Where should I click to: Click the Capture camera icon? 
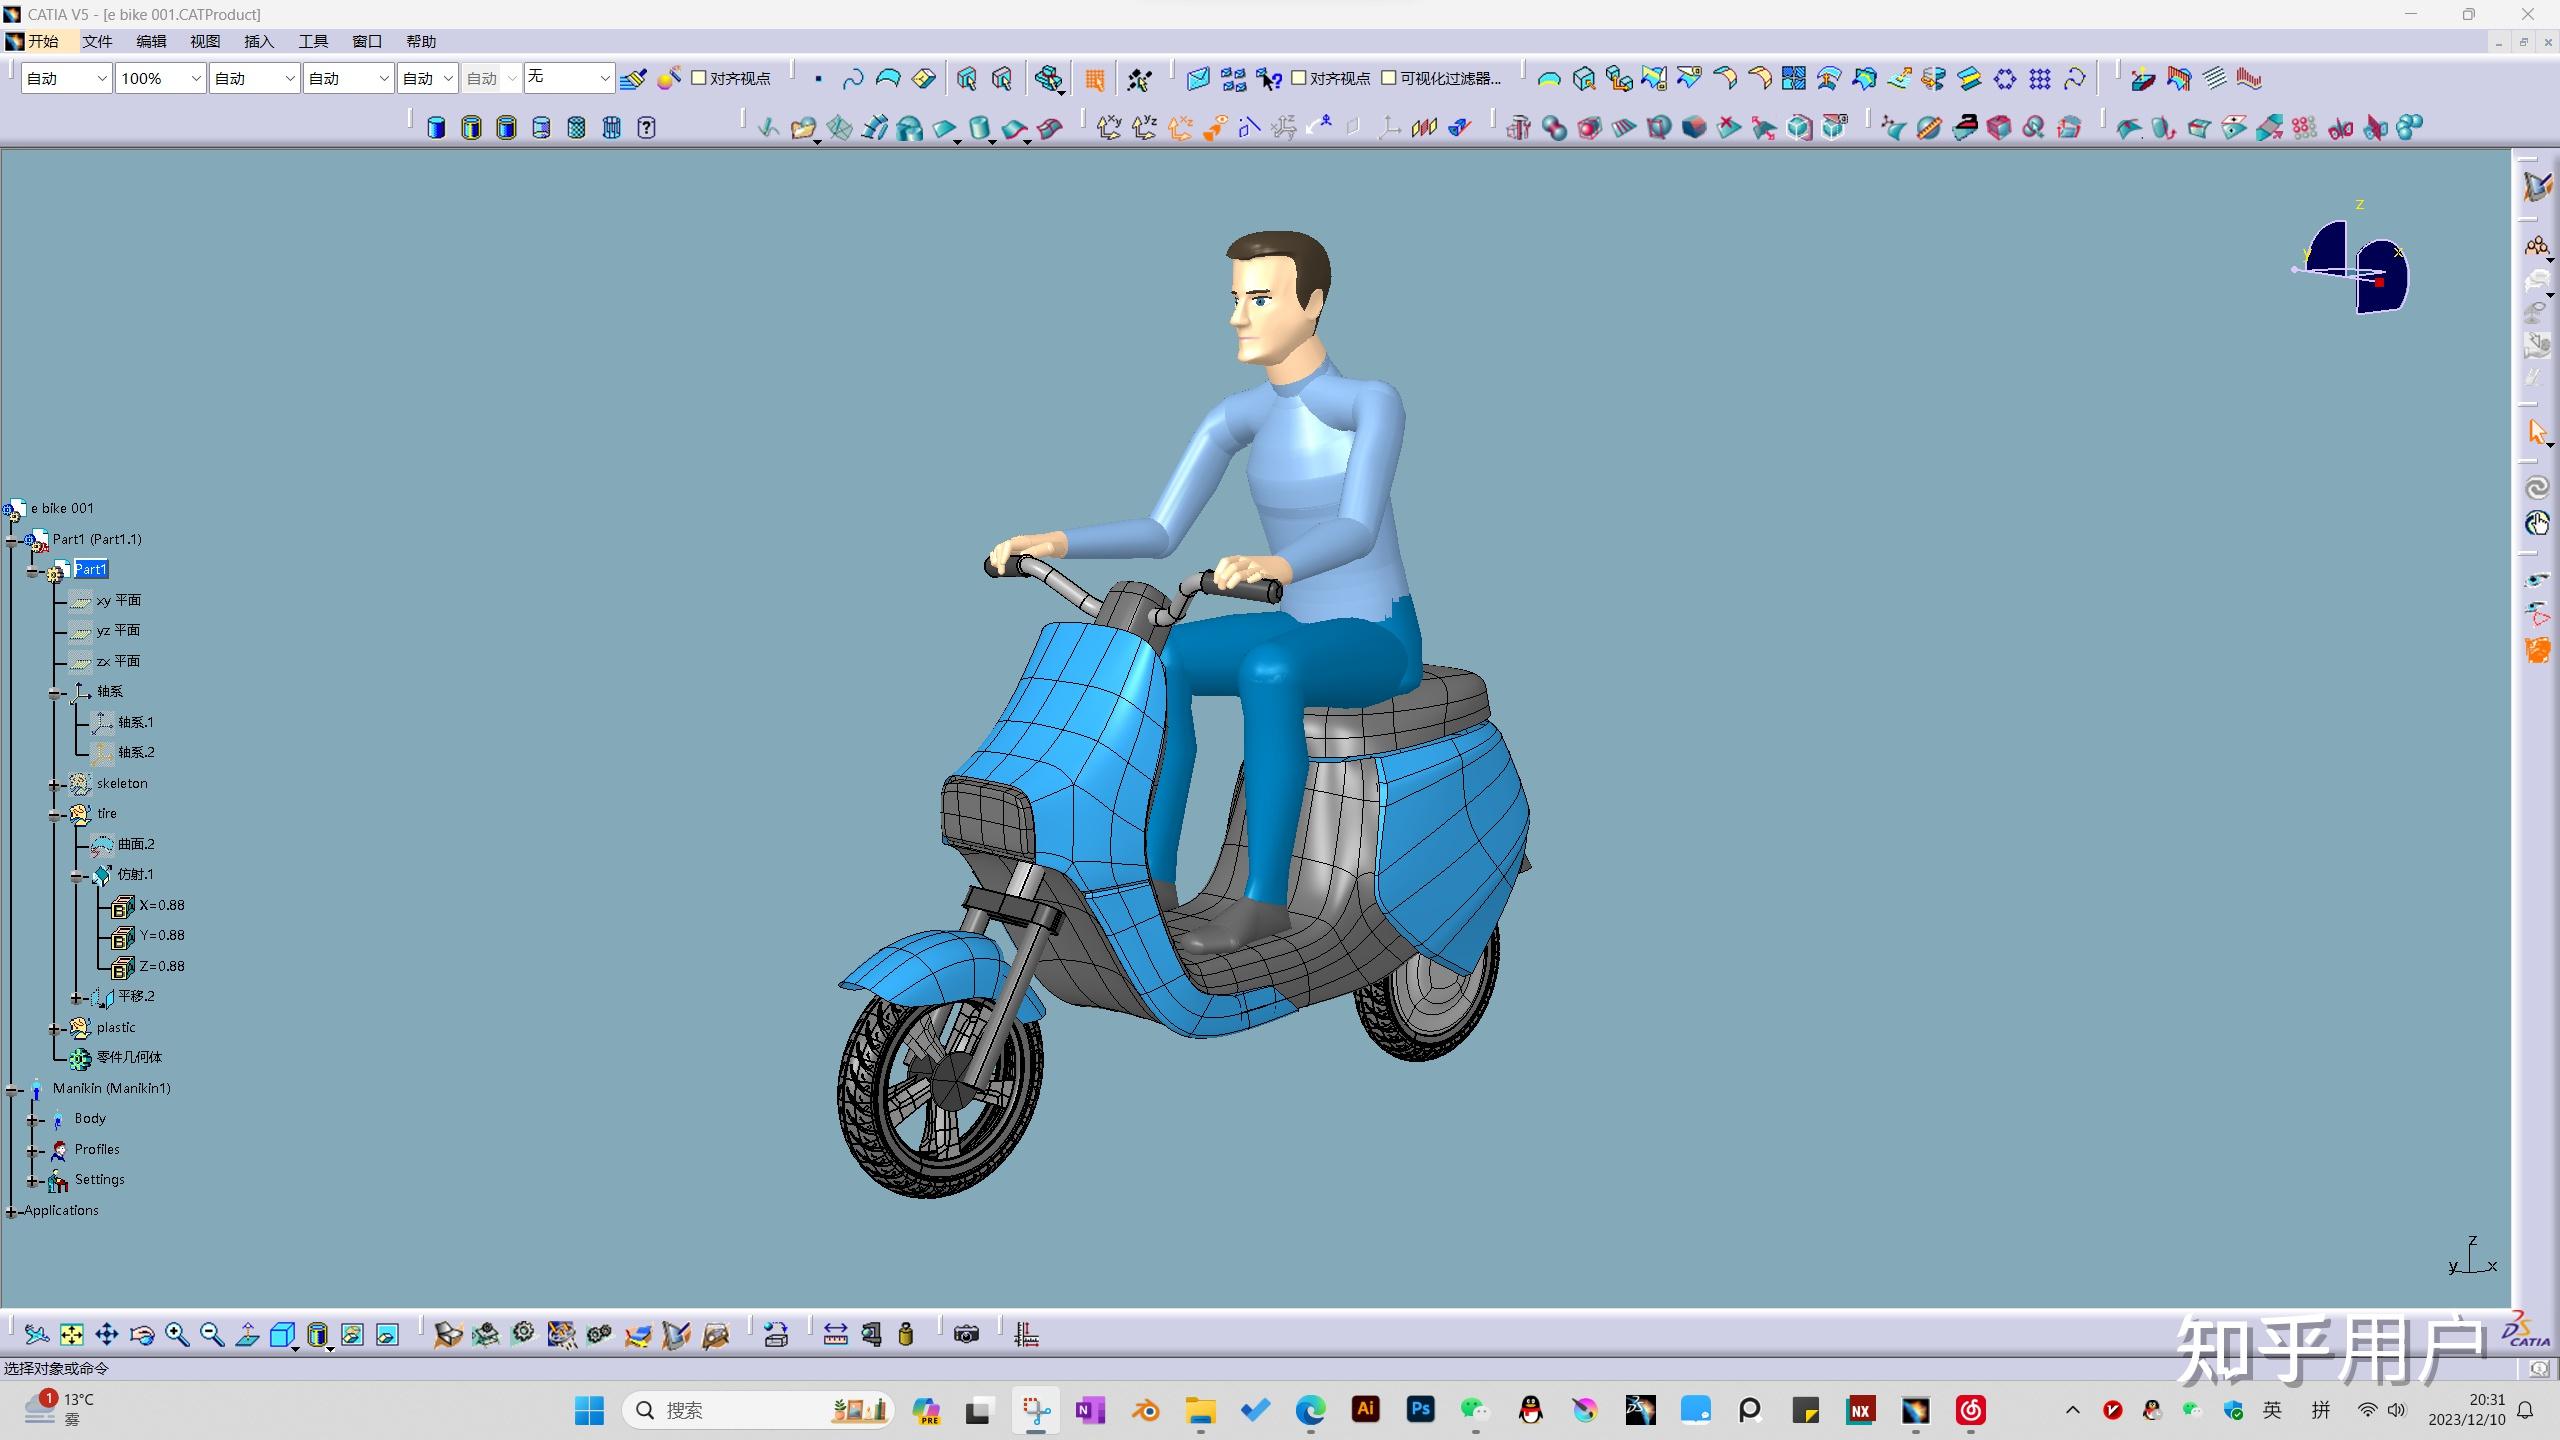tap(966, 1334)
